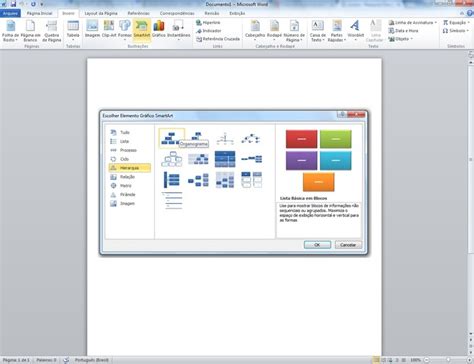Click the Indicador bookmark button

209,31
